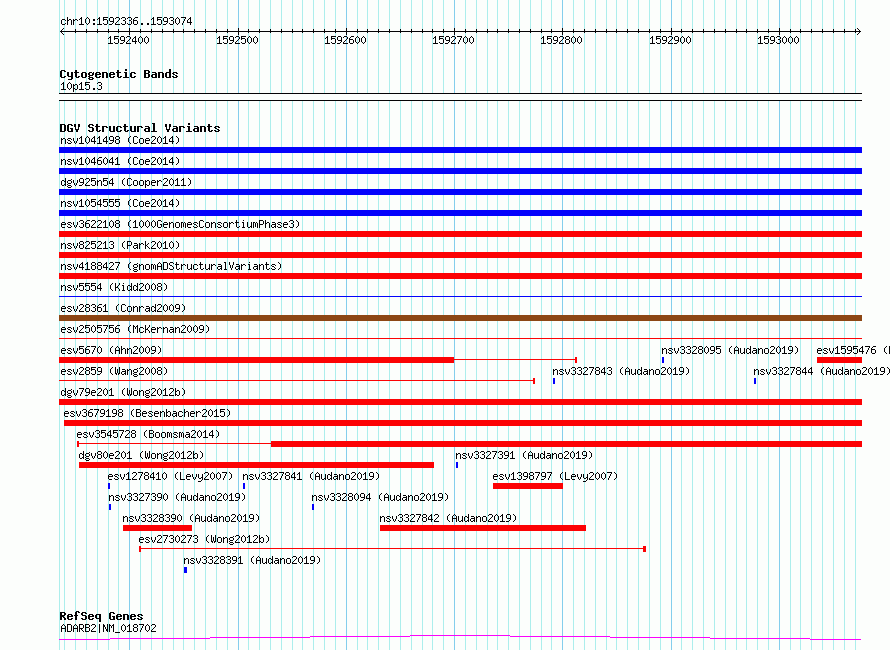Select the nsv1046041 (Coe2014) blue bar
Image resolution: width=890 pixels, height=650 pixels.
[460, 171]
